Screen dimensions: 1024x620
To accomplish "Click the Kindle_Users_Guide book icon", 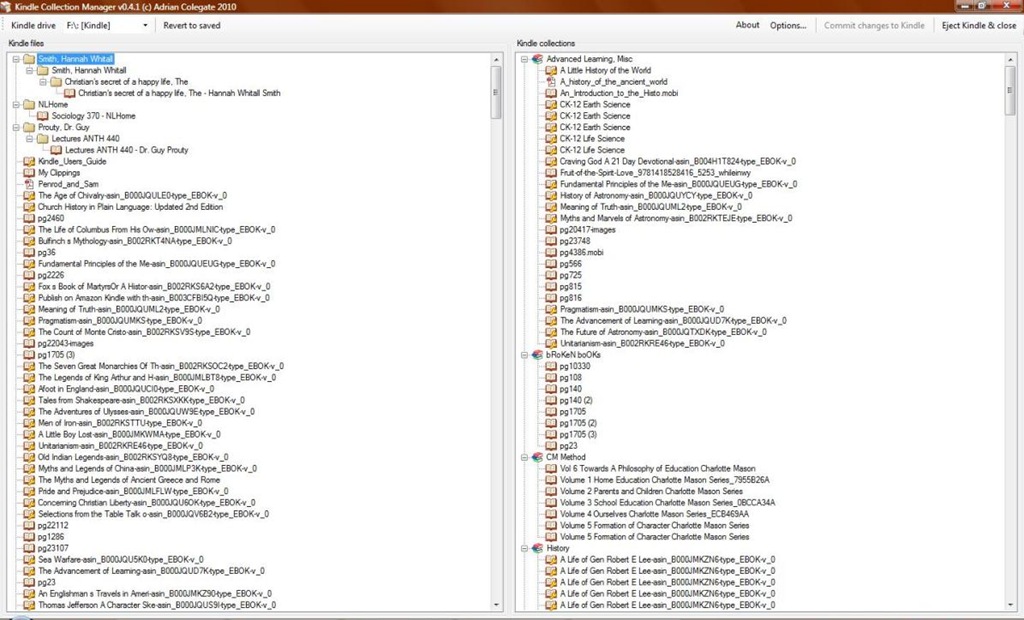I will 29,161.
